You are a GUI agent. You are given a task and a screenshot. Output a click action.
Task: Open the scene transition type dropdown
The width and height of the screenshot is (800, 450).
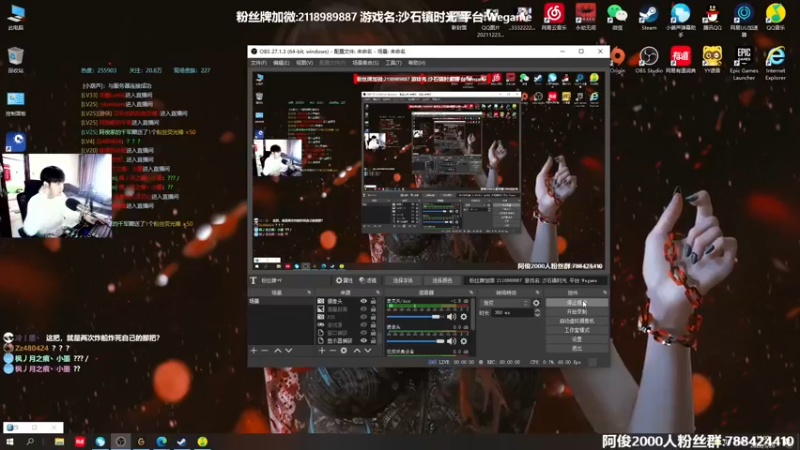click(x=505, y=303)
